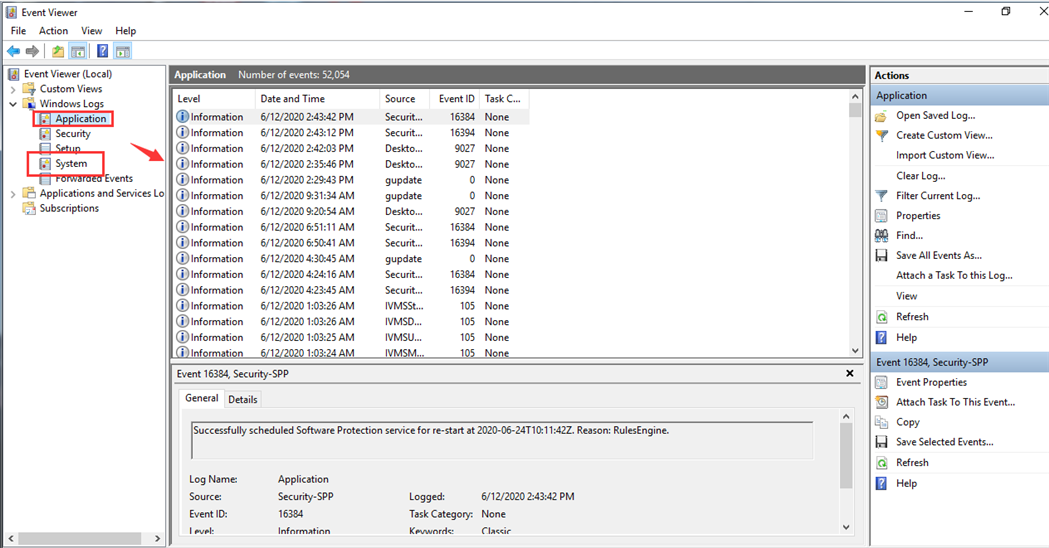The image size is (1049, 548).
Task: Collapse the Application actions section header
Action: click(960, 95)
